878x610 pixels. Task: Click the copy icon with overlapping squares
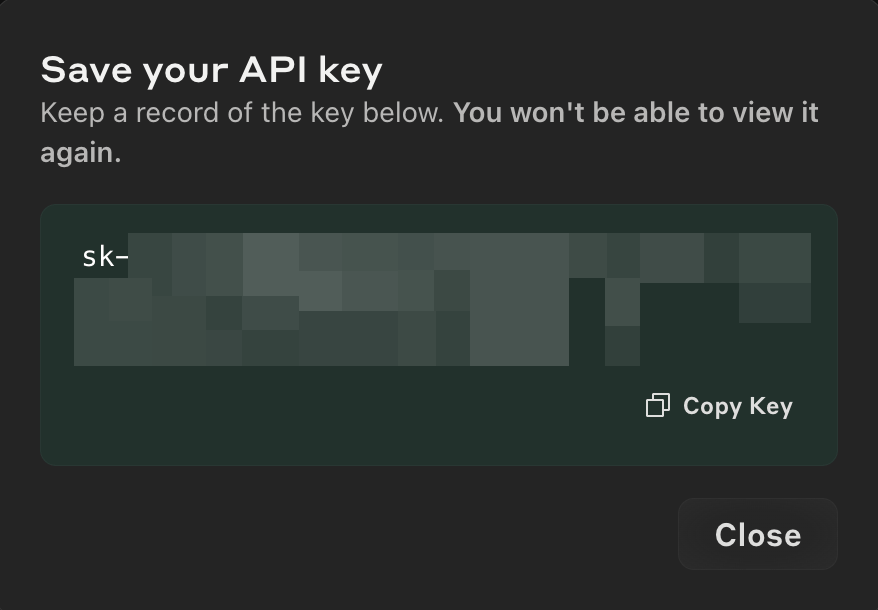tap(657, 405)
